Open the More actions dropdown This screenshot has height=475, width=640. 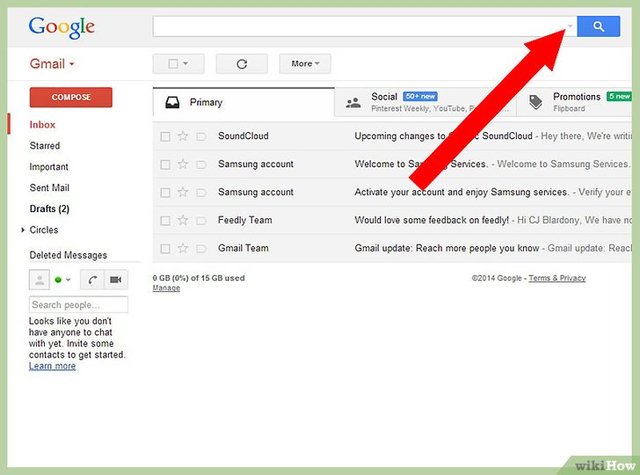coord(305,64)
